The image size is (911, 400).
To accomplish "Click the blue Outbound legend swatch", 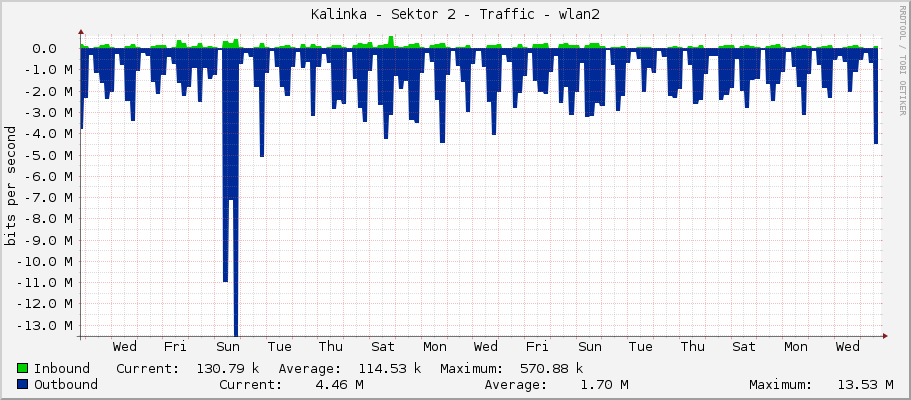I will click(23, 384).
